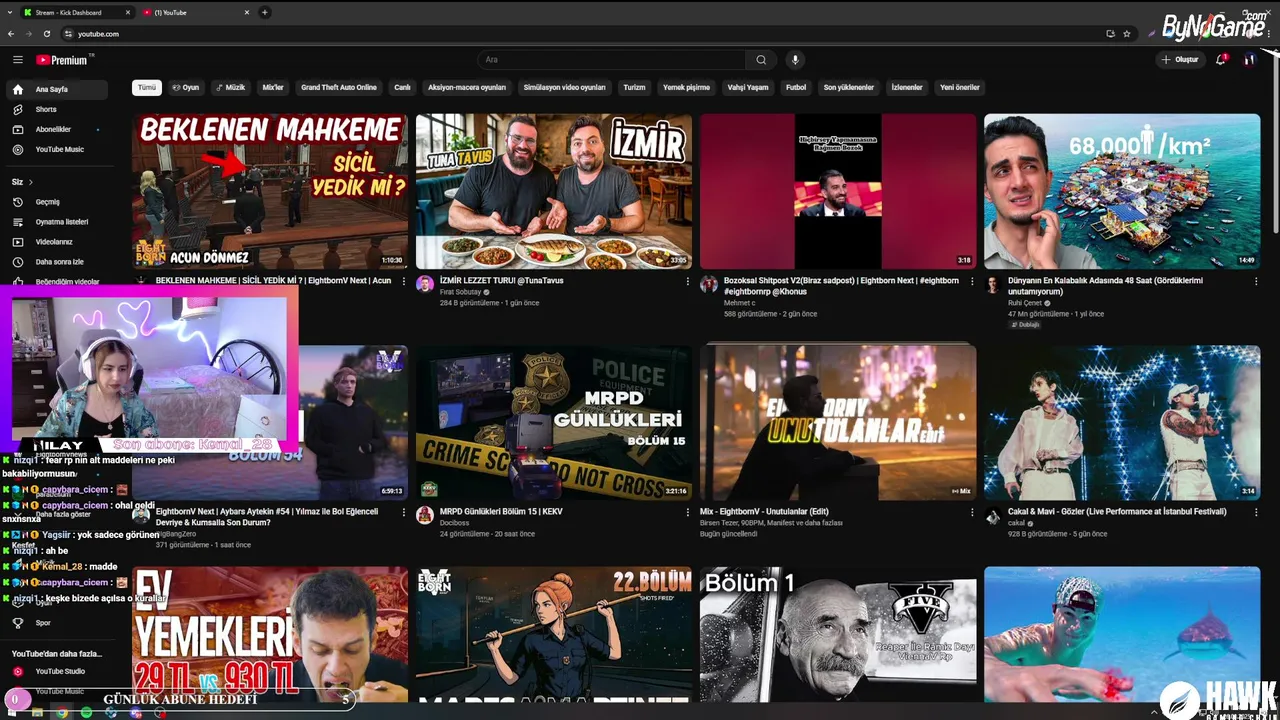
Task: Open the notifications bell
Action: coord(1220,60)
